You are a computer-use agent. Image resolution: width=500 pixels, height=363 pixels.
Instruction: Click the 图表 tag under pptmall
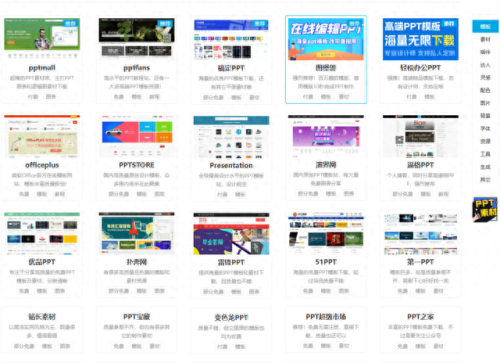point(51,97)
